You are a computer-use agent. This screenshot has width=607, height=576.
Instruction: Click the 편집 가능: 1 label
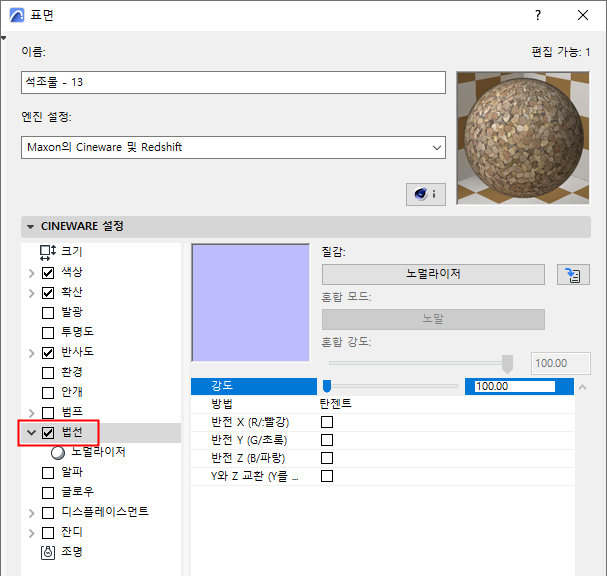[x=561, y=51]
